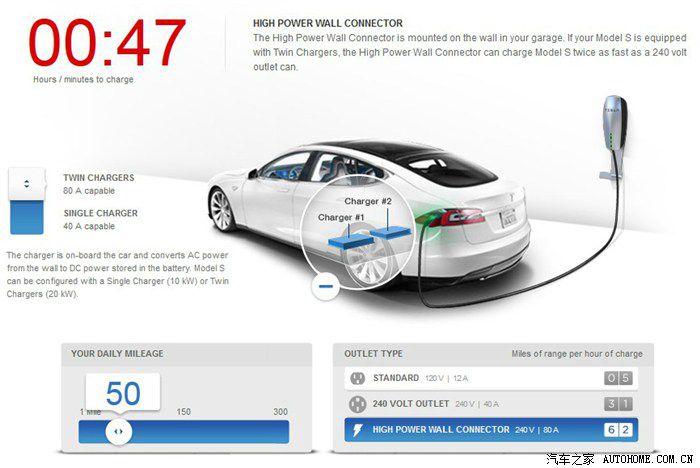Click the Standard outlet plug icon
The image size is (700, 468).
point(357,378)
